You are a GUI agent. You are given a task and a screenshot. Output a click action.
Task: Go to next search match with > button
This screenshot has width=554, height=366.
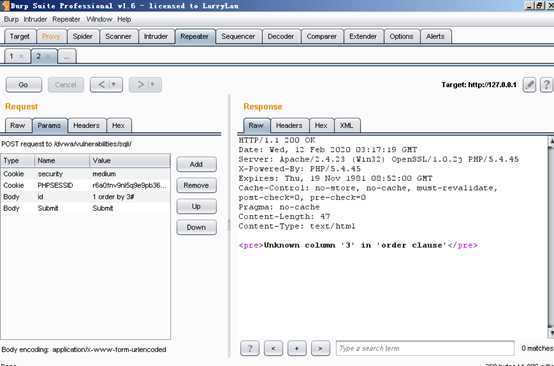click(x=320, y=348)
